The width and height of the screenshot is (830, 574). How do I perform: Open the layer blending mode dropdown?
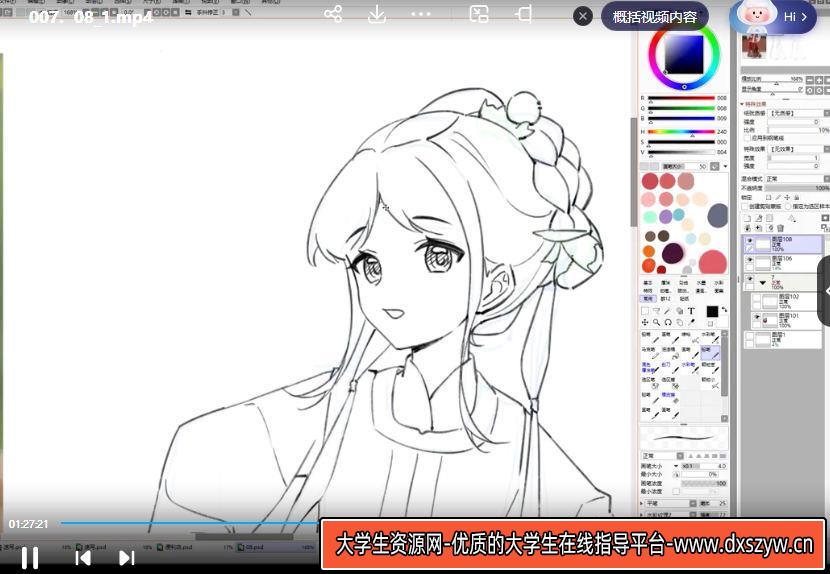click(x=798, y=179)
